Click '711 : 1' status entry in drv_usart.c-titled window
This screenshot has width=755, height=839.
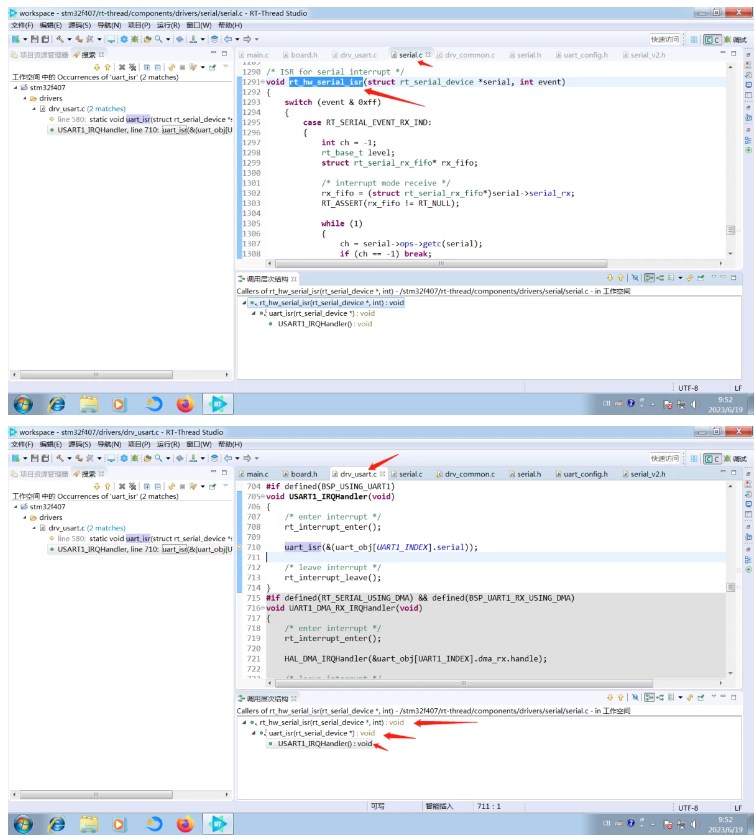[489, 806]
